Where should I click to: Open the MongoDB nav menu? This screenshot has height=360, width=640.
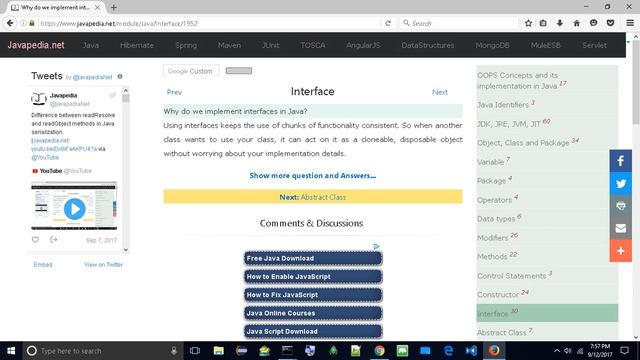(x=492, y=45)
